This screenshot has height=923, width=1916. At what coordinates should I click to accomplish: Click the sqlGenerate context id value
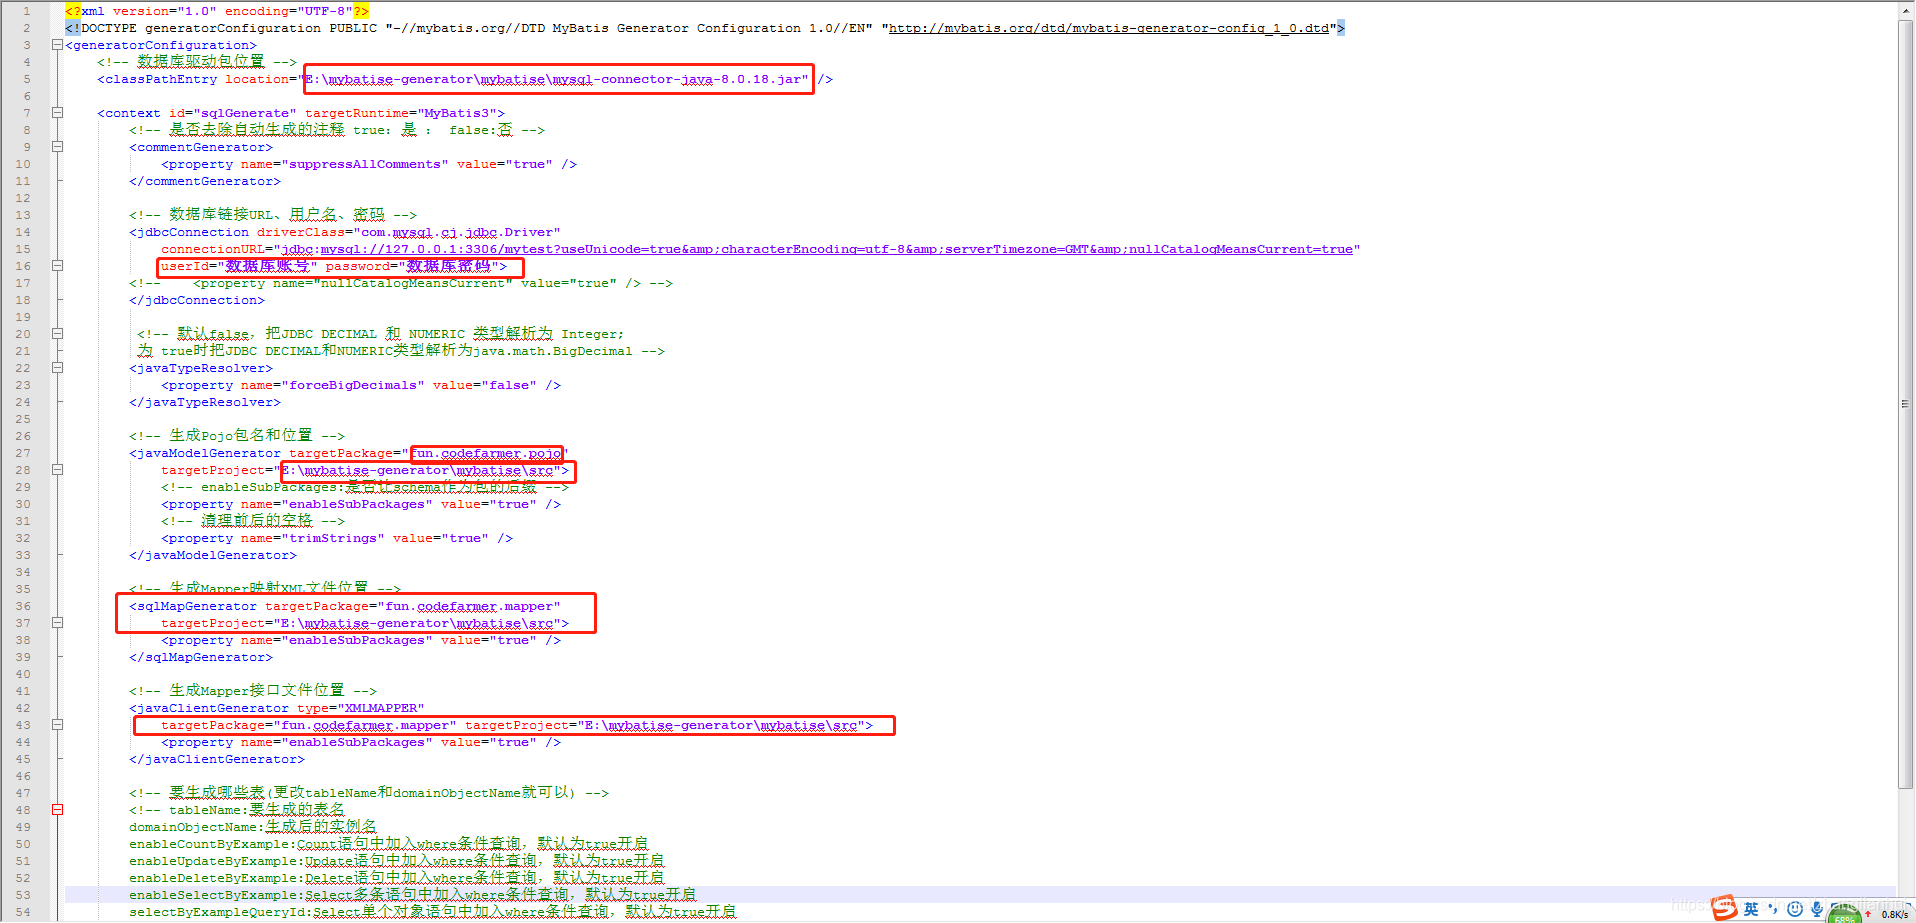pyautogui.click(x=245, y=113)
